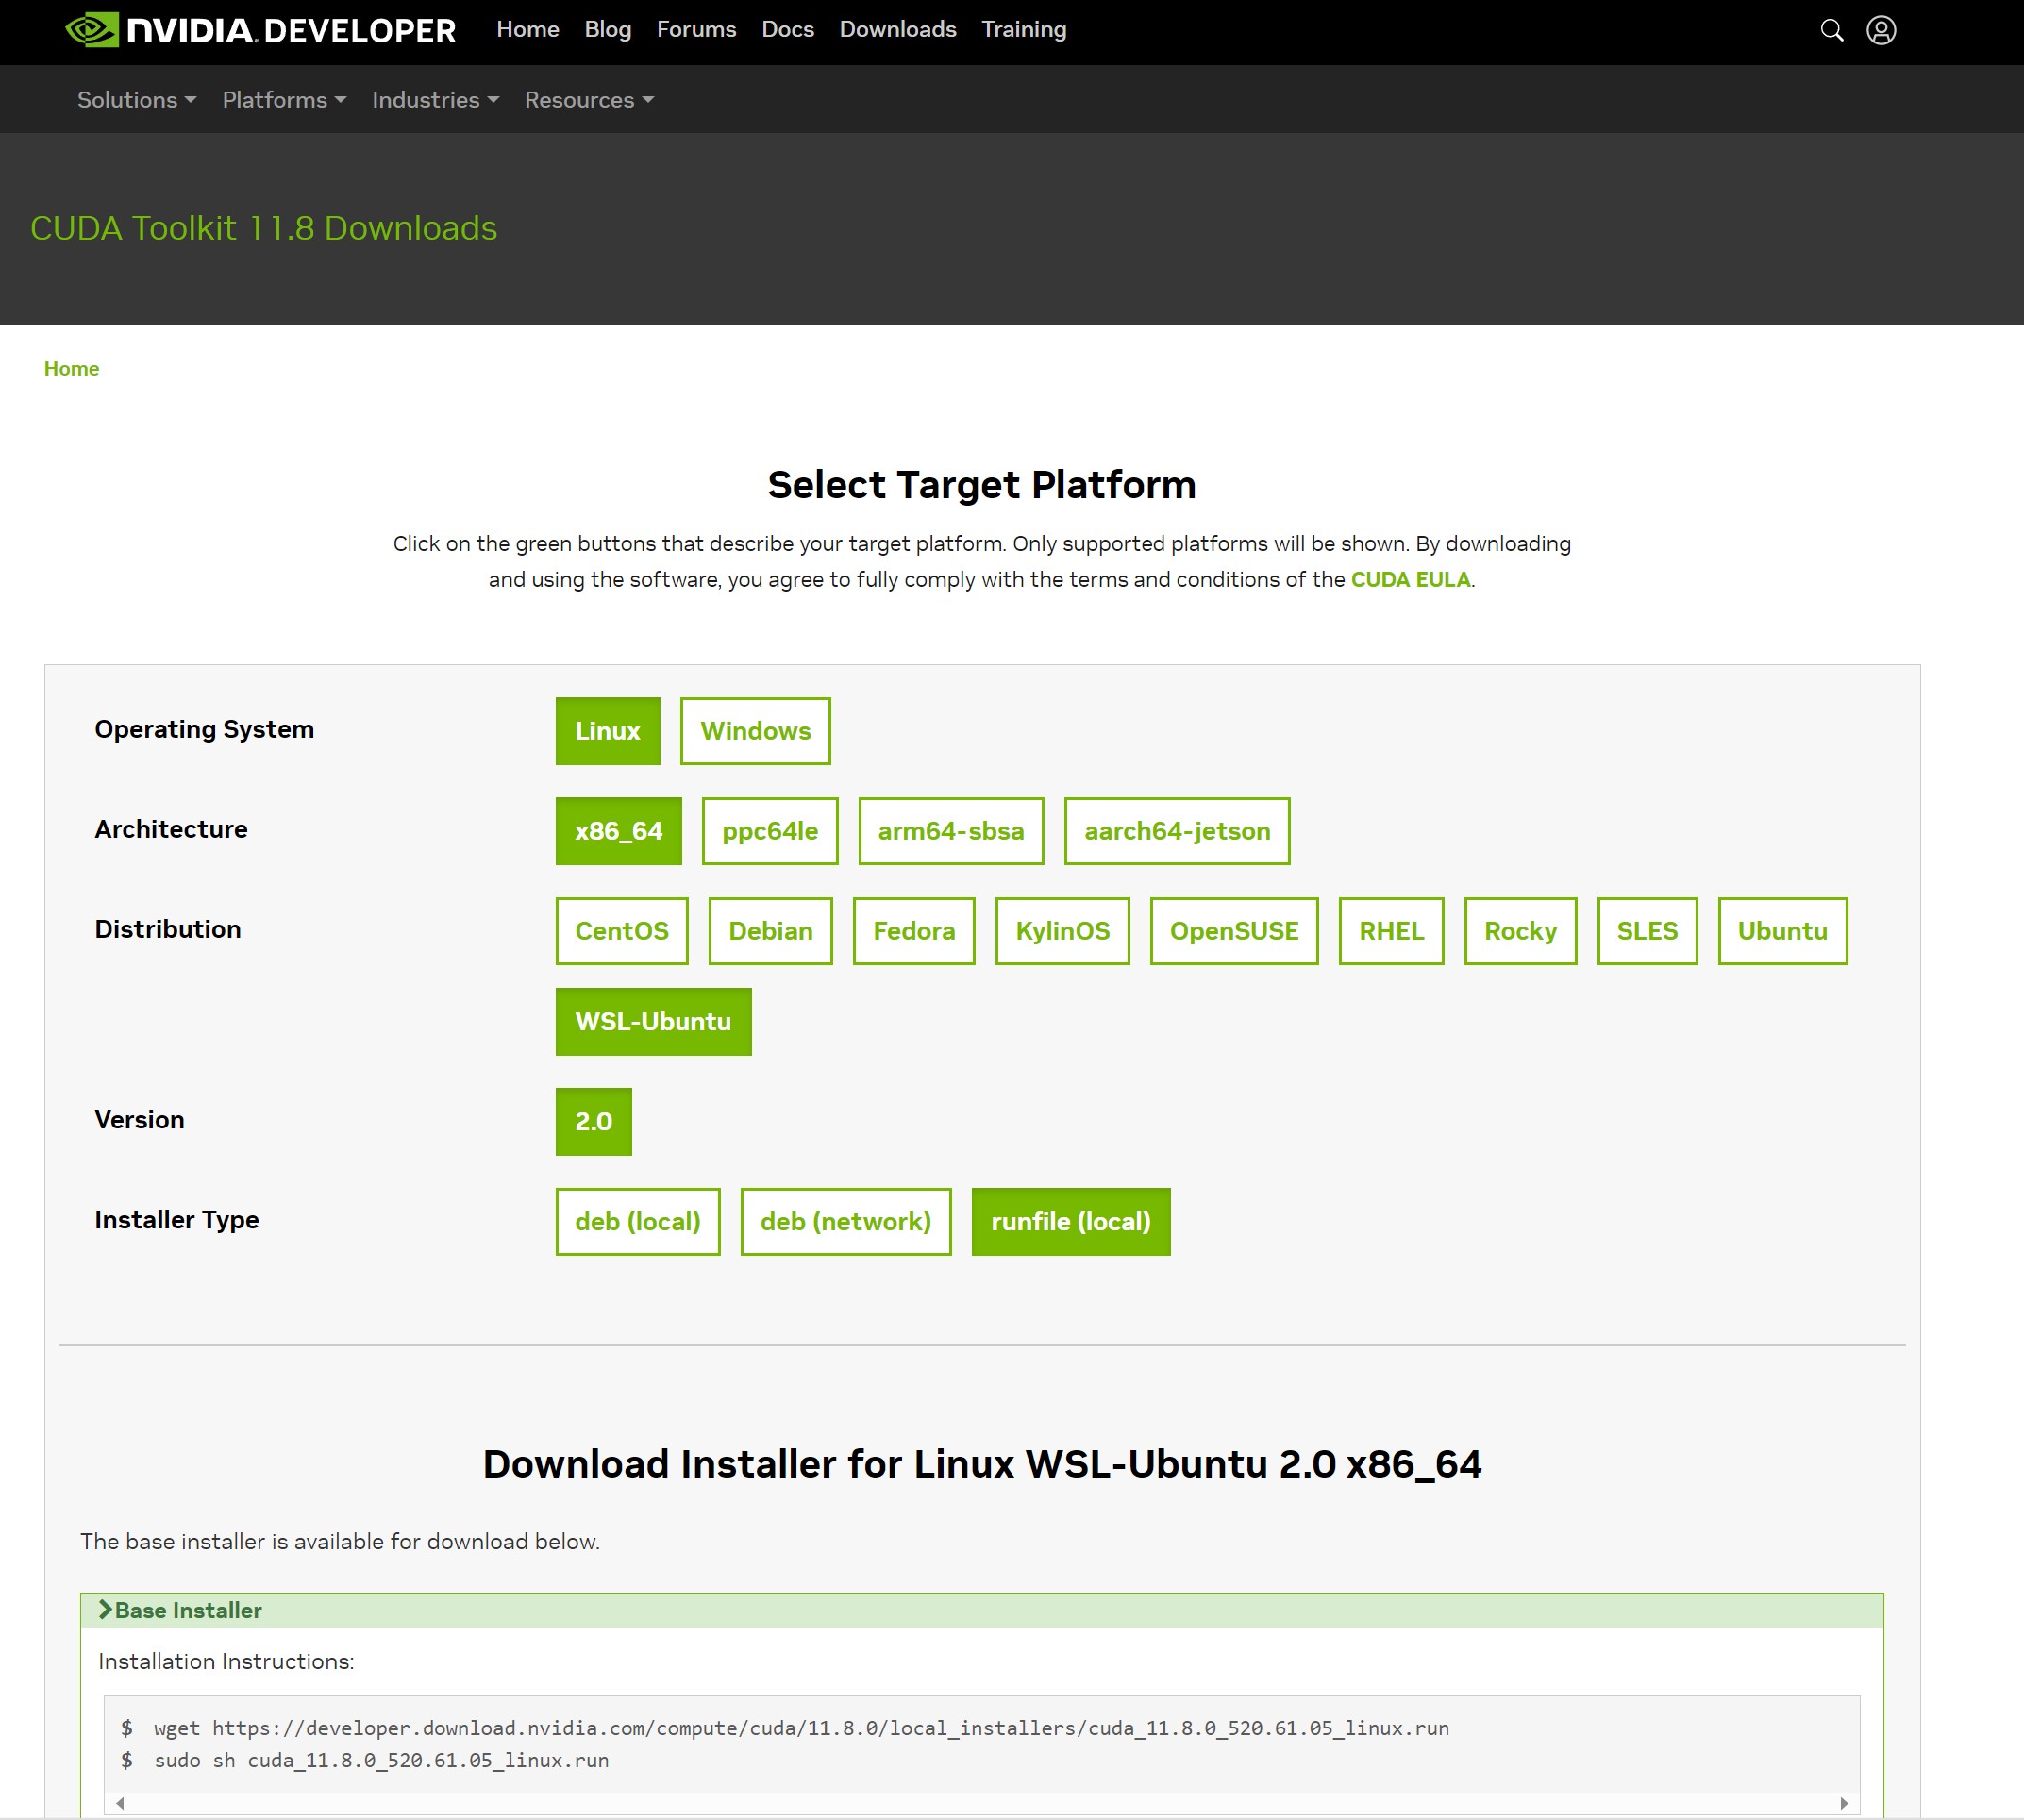Click code box scrollbar left arrow
Viewport: 2024px width, 1820px height.
[120, 1803]
